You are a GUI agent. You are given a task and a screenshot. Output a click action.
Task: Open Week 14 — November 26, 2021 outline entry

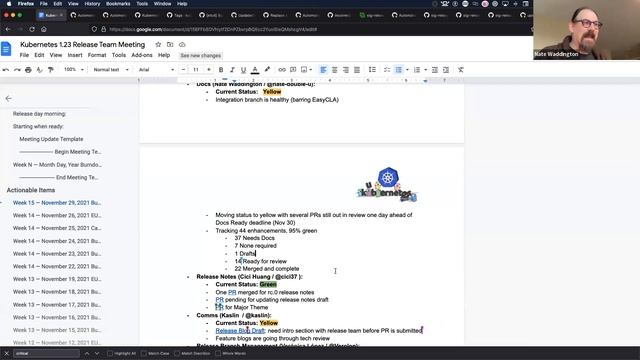[57, 216]
